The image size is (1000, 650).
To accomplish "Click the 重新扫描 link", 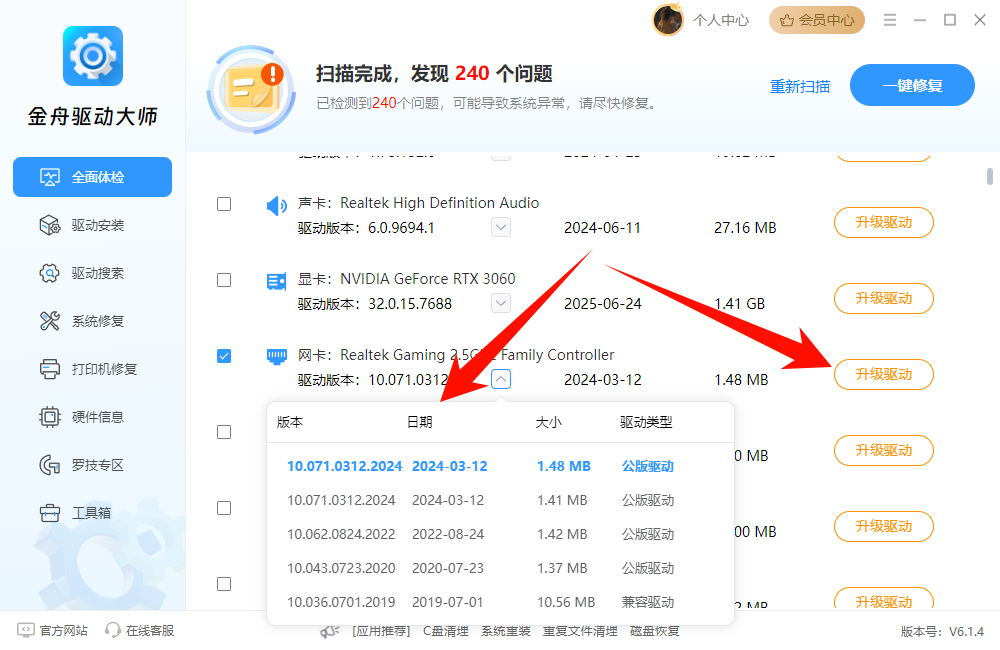I will (x=800, y=88).
